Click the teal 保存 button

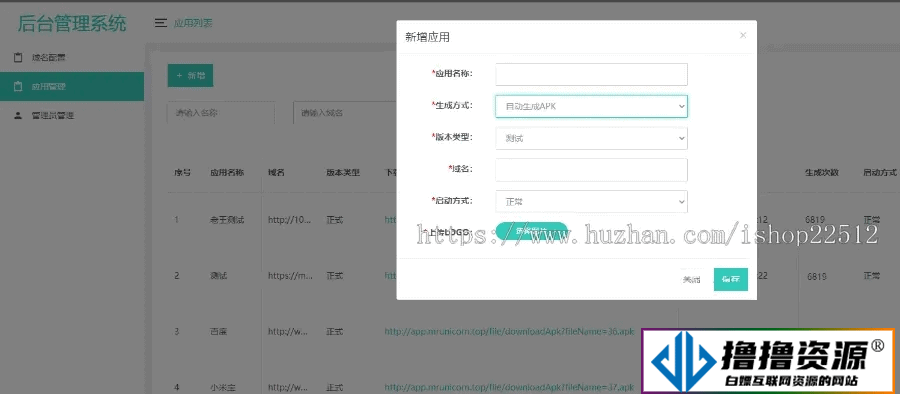pyautogui.click(x=731, y=280)
